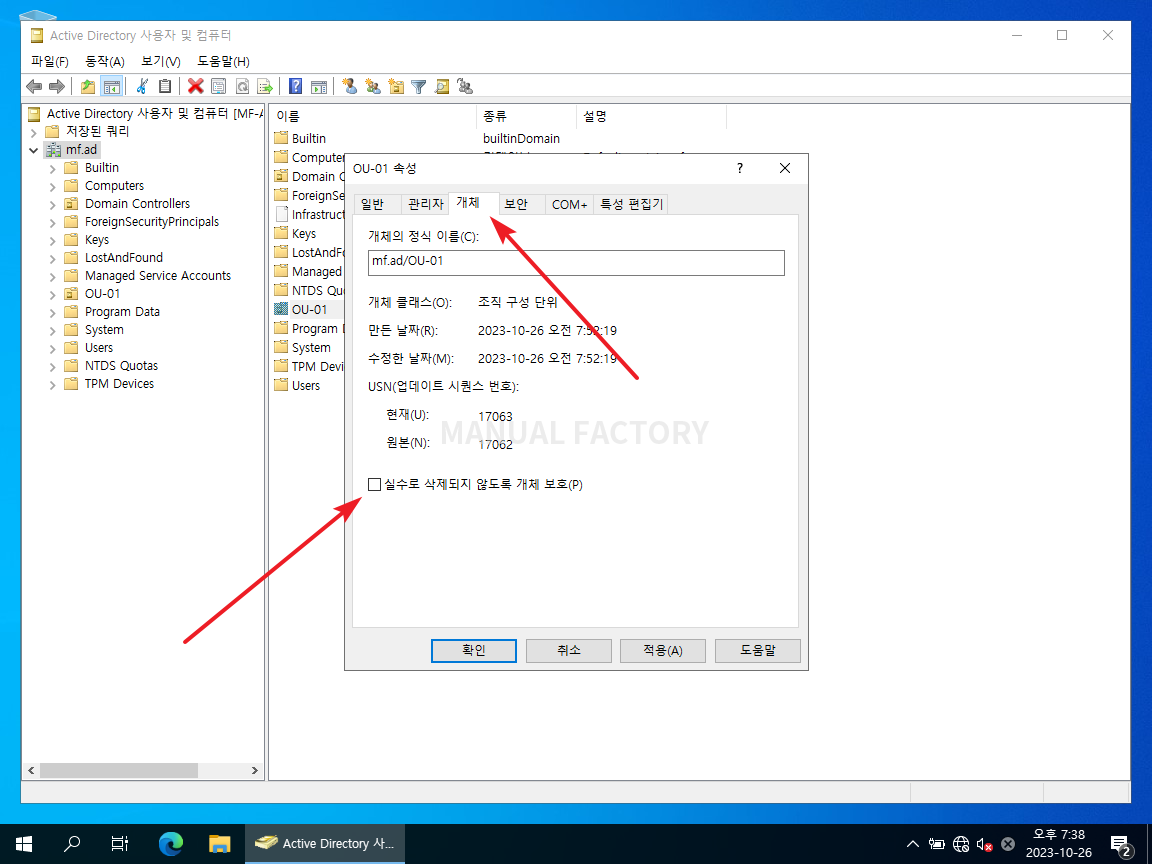
Task: Expand the 저장된 쿼리 node
Action: coord(34,132)
